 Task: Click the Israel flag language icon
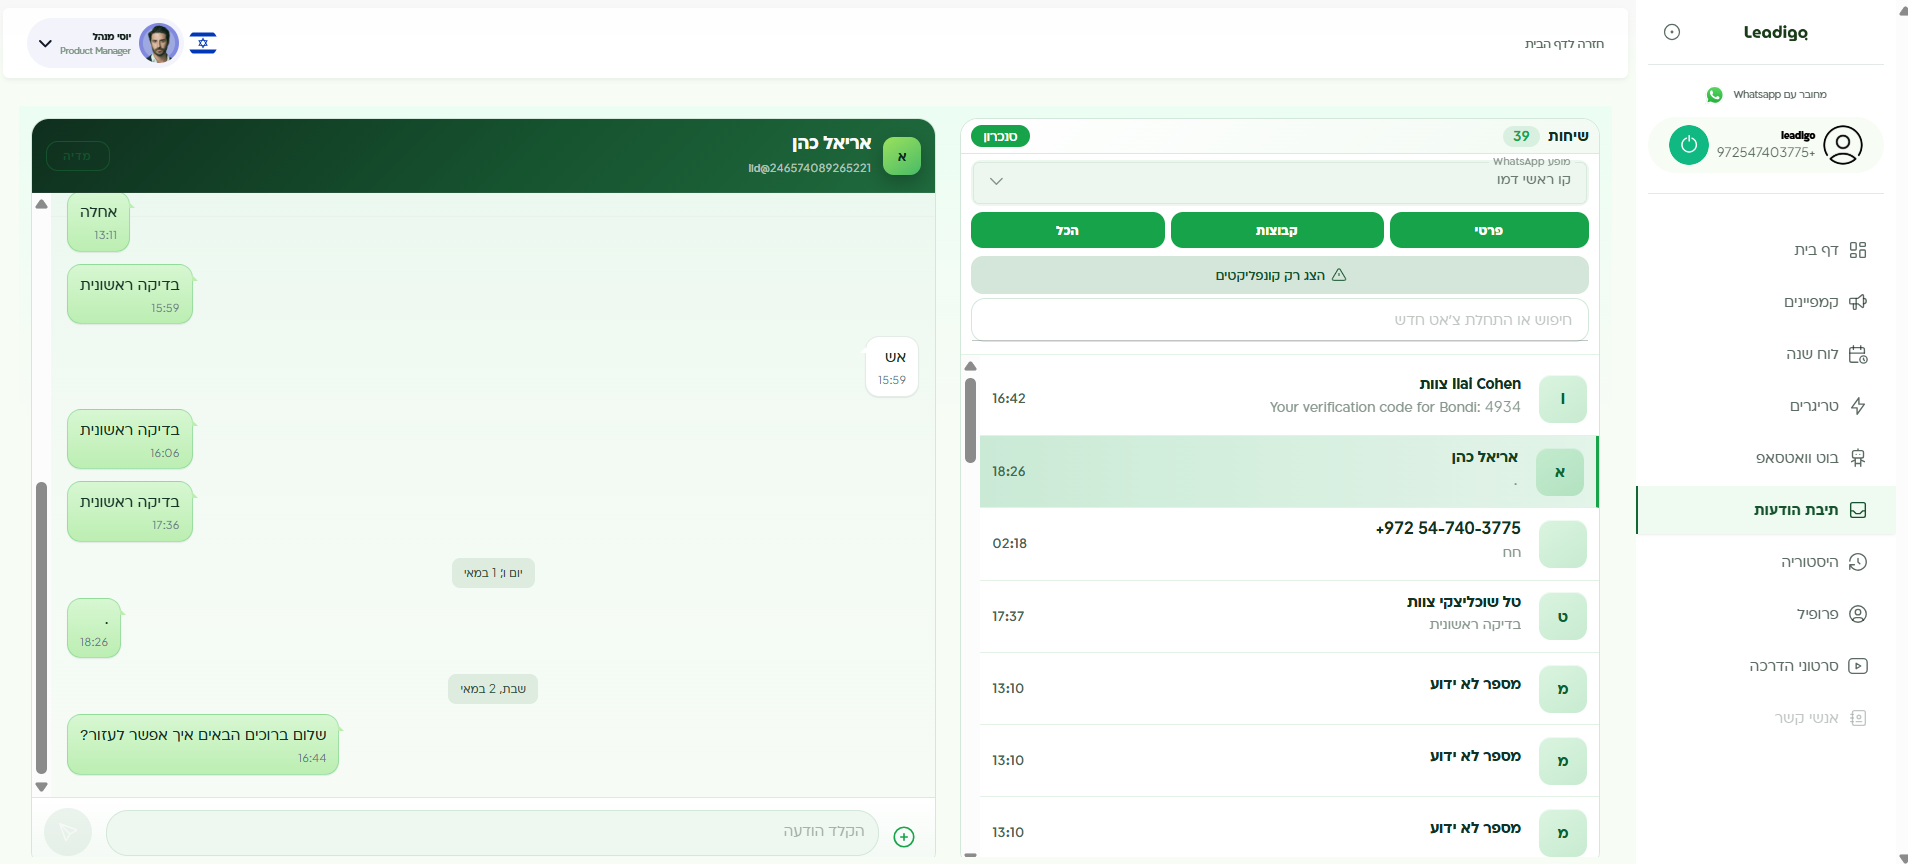203,43
